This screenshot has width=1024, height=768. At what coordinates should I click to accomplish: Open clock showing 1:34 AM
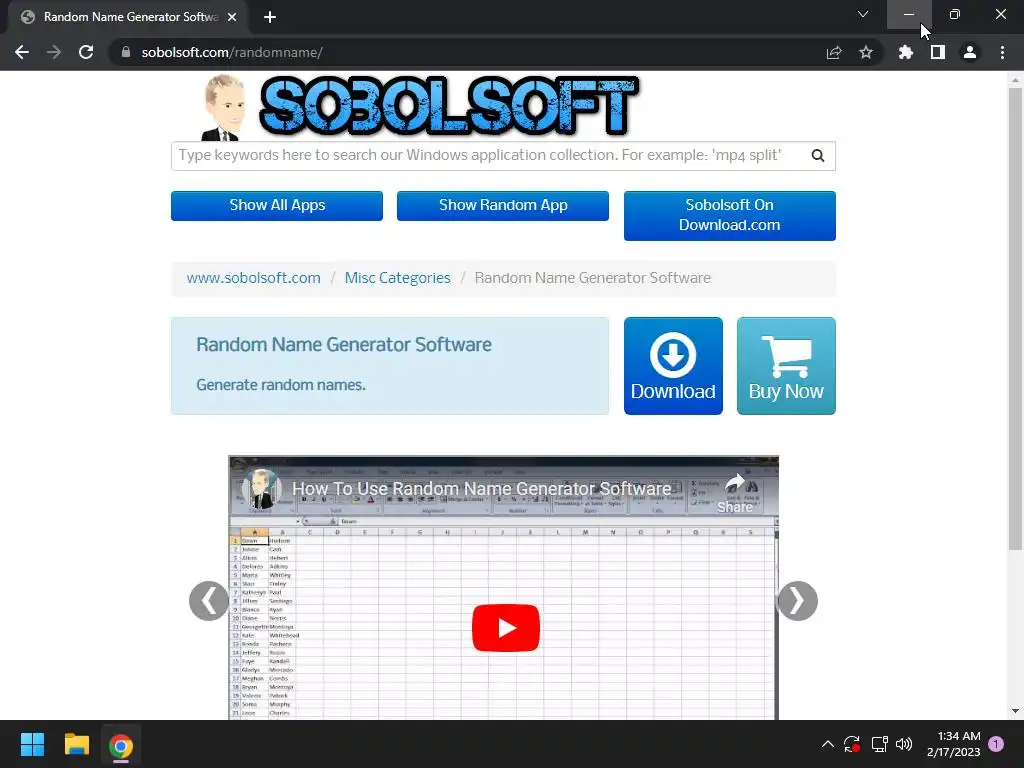953,744
